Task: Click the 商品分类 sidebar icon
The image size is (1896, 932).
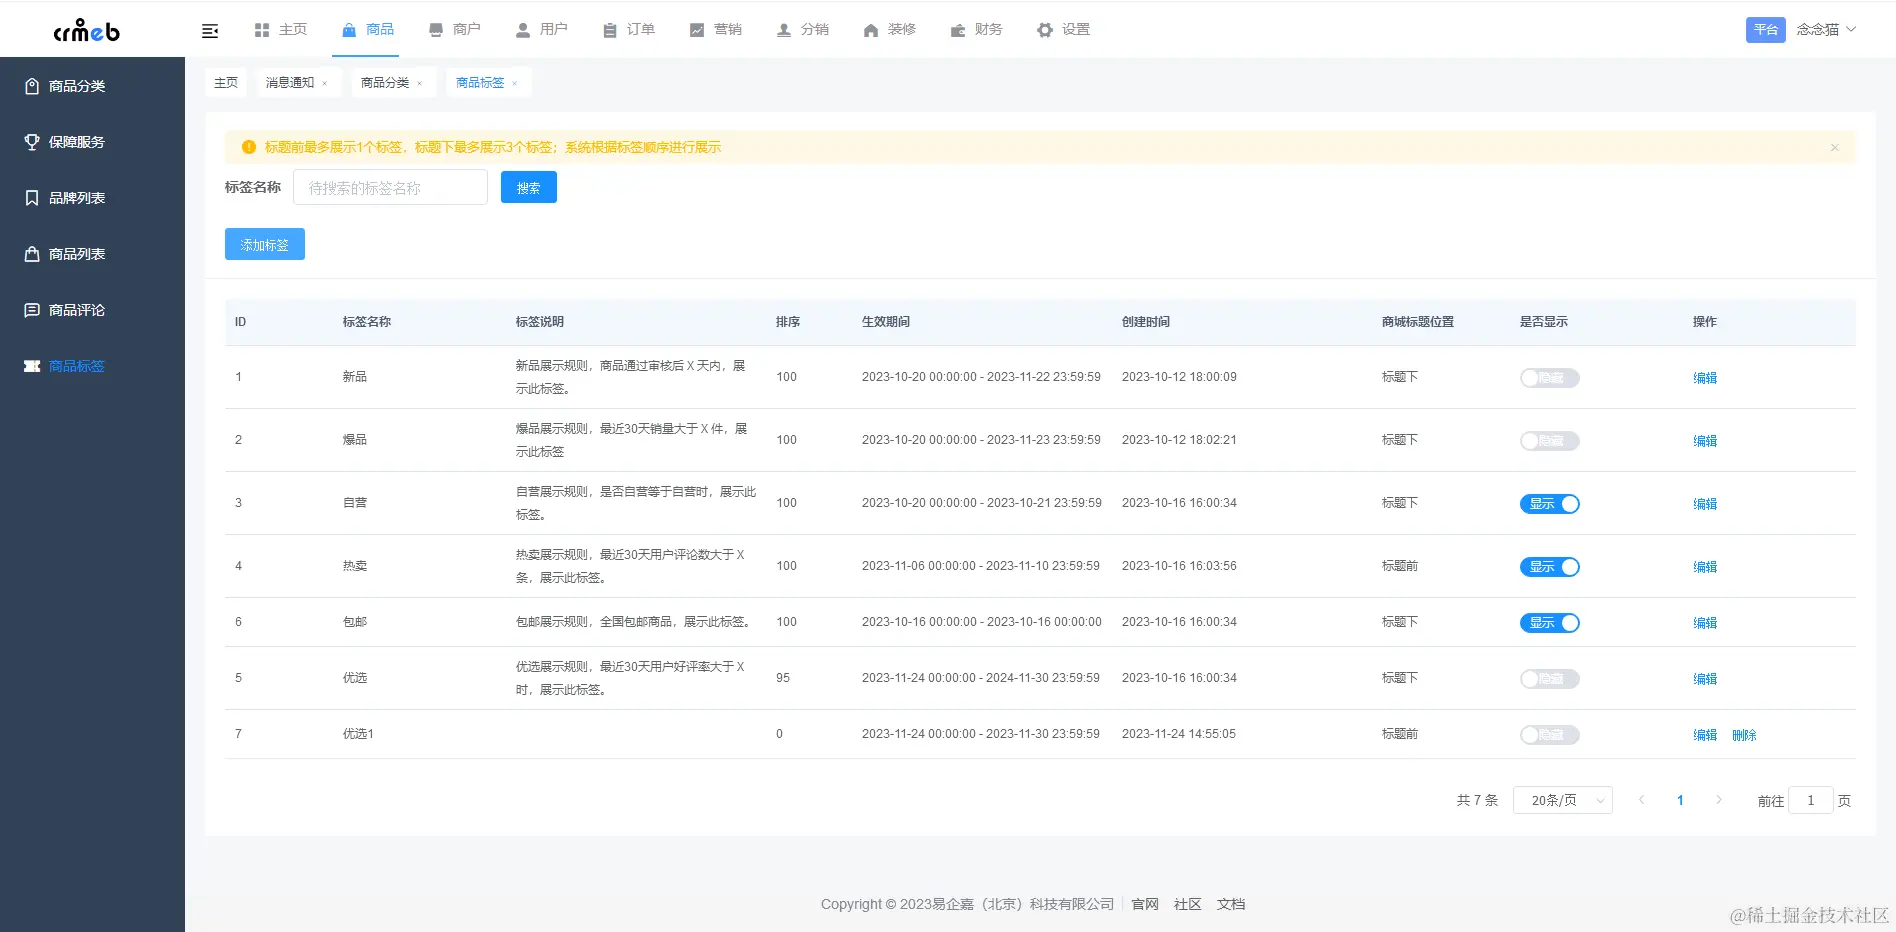Action: [x=32, y=86]
